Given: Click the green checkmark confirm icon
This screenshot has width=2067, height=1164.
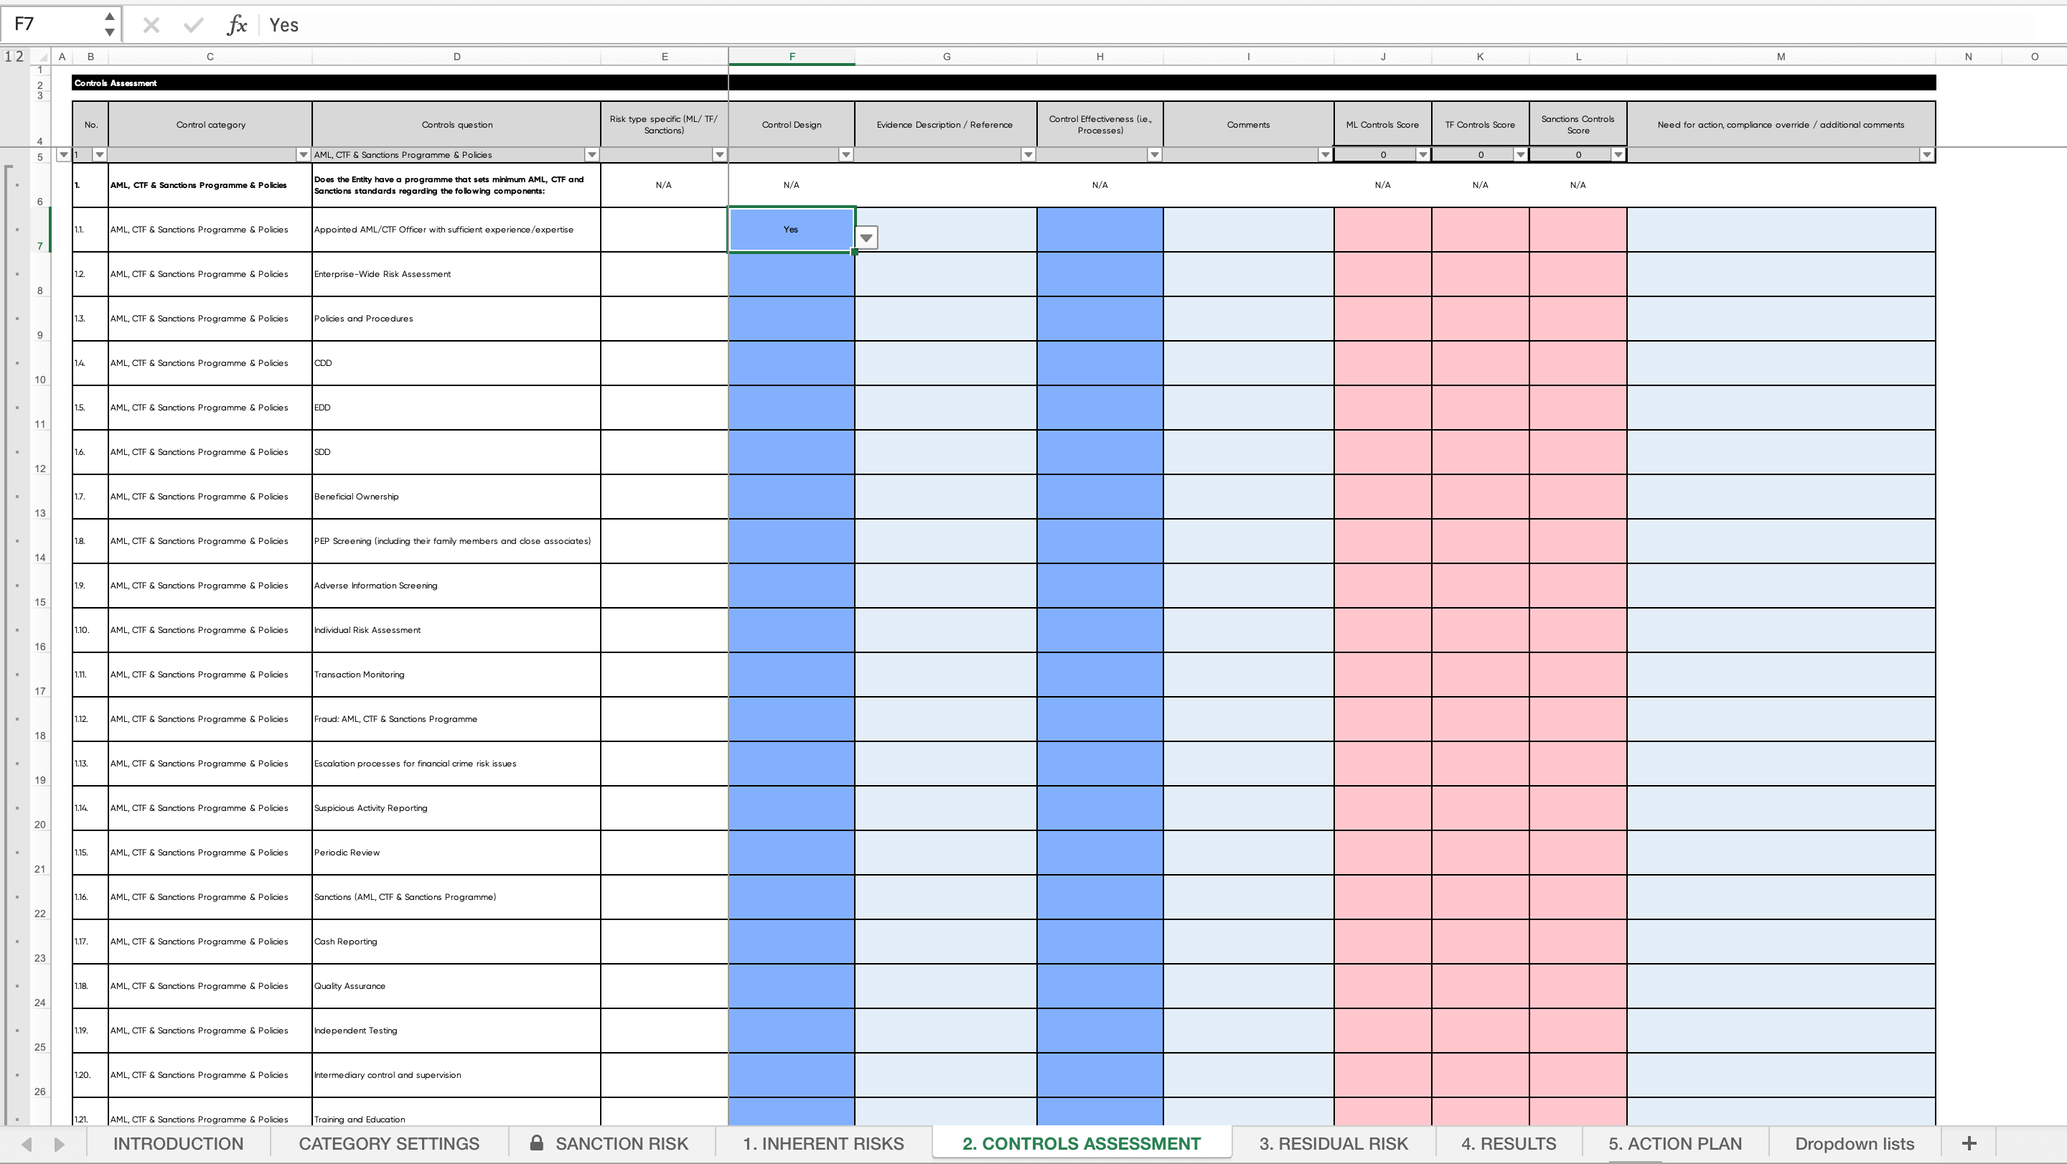Looking at the screenshot, I should click(193, 24).
